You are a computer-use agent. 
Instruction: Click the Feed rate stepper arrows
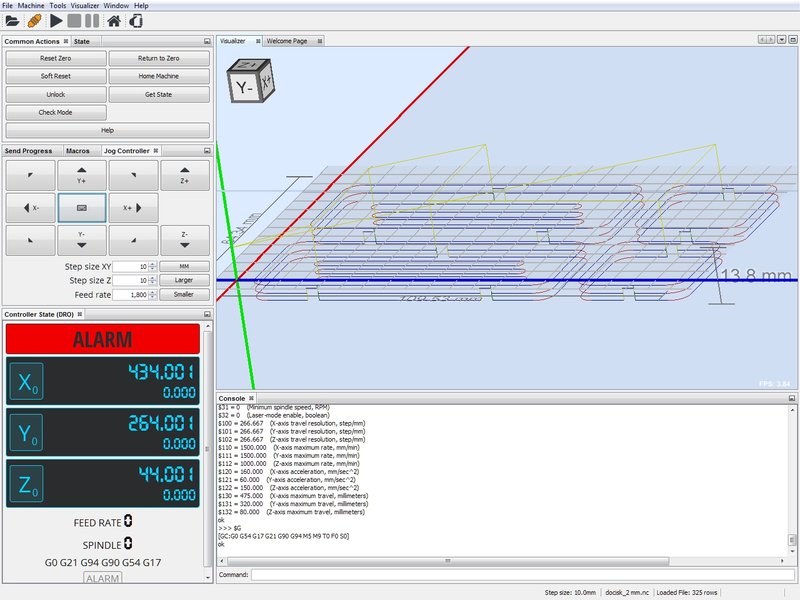[x=153, y=294]
